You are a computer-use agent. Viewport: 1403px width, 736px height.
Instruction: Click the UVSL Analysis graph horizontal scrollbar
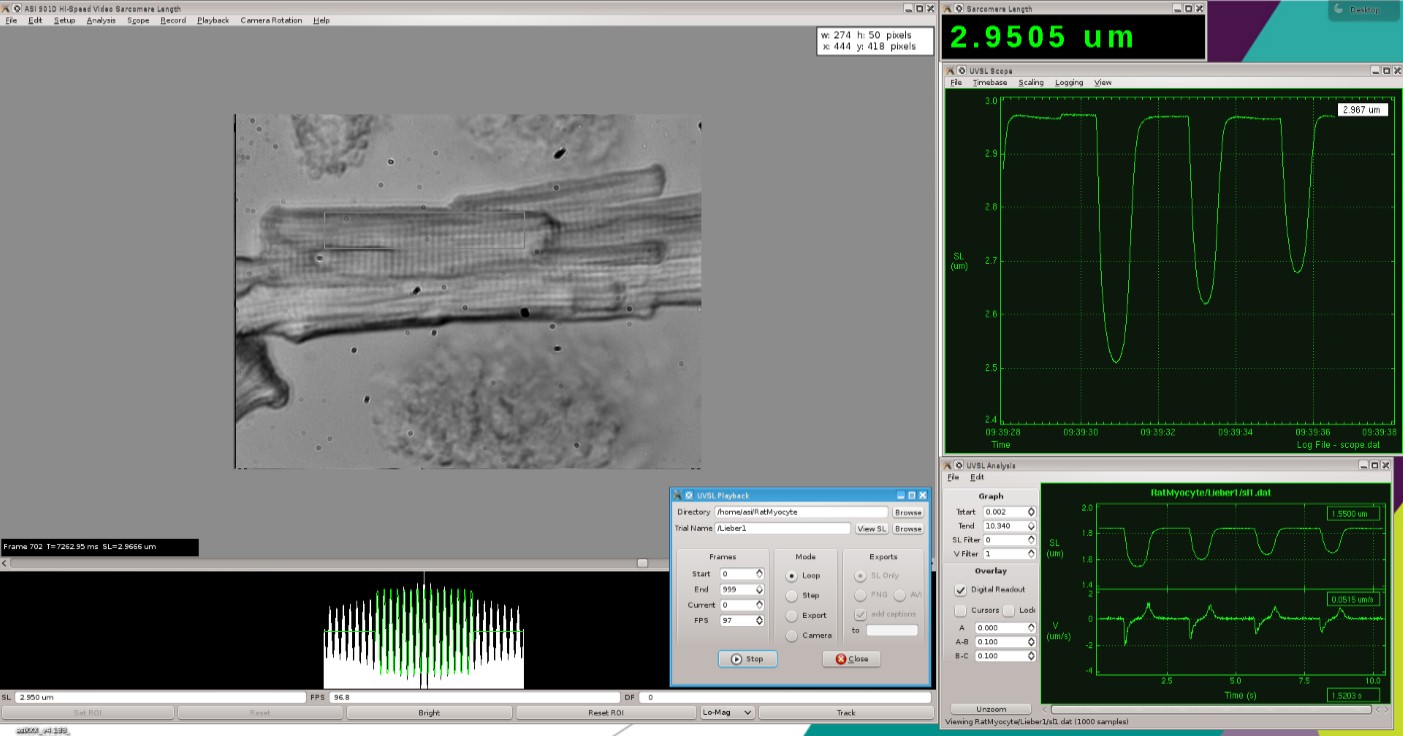(x=1212, y=709)
